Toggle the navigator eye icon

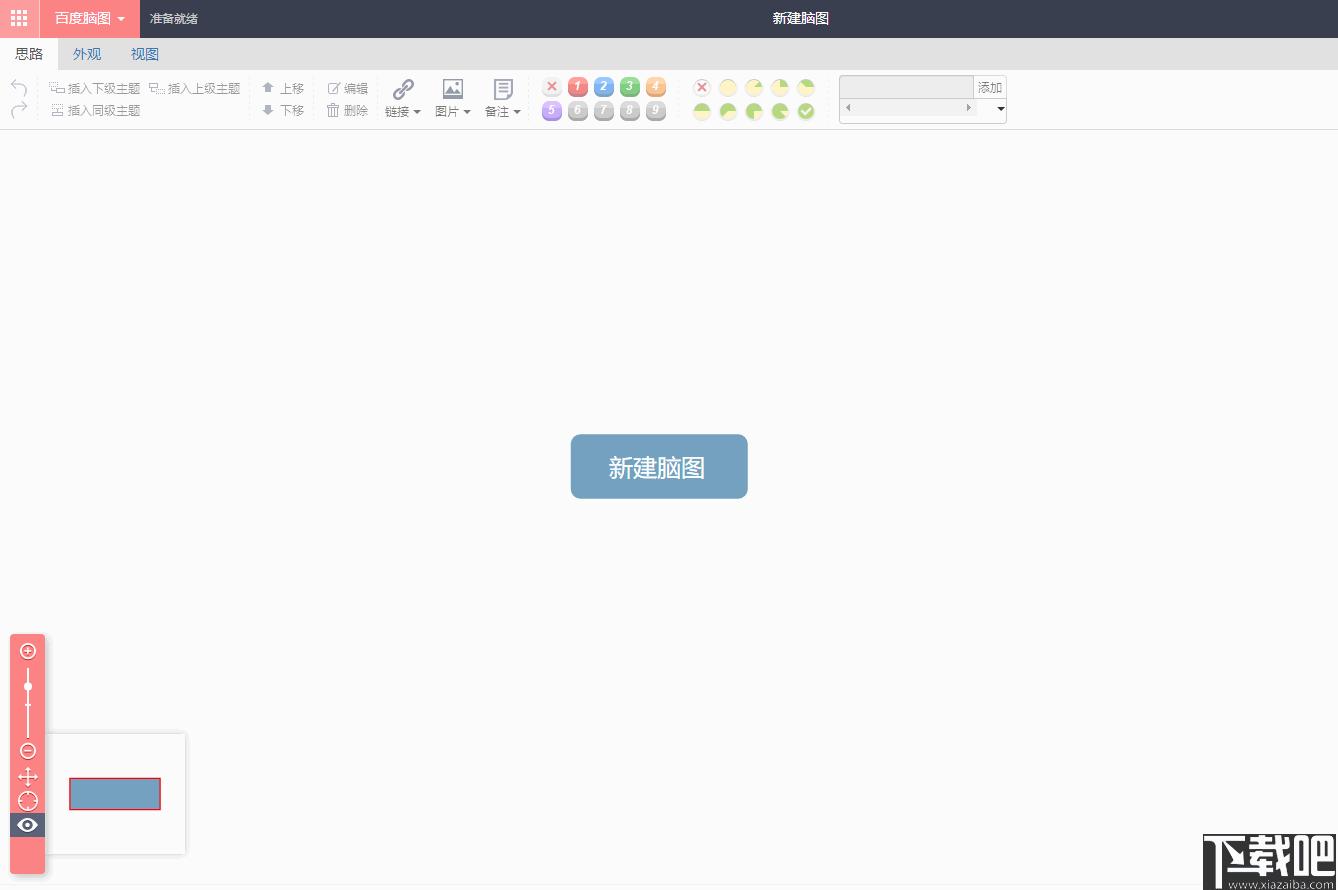(28, 825)
